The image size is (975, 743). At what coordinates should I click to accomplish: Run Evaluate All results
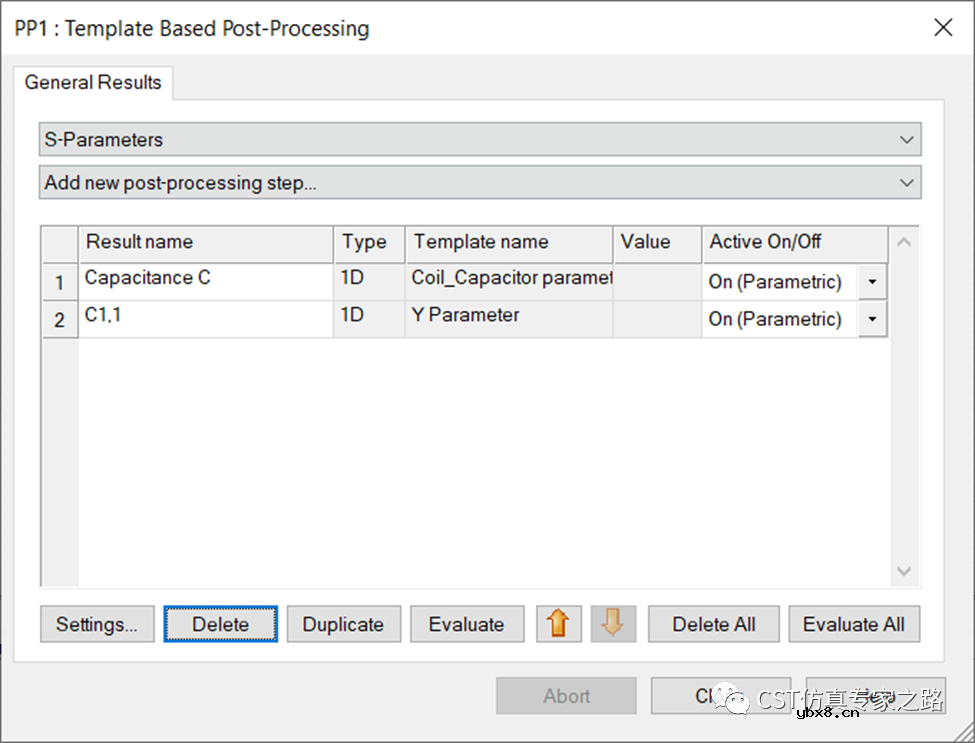(x=853, y=624)
